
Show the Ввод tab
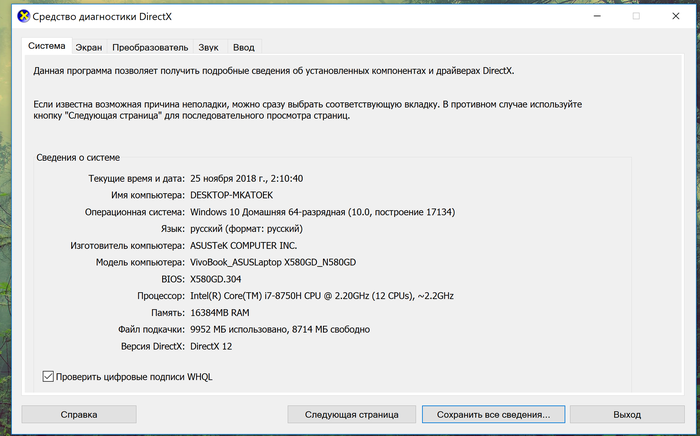pyautogui.click(x=244, y=47)
